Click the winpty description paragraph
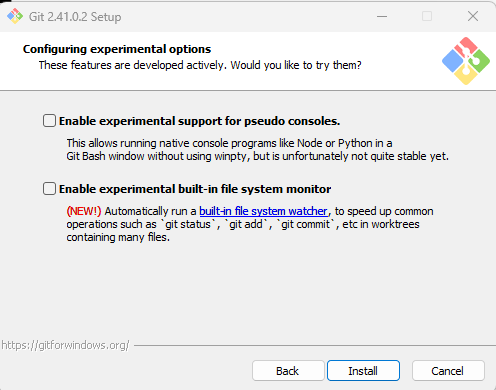 [x=257, y=149]
